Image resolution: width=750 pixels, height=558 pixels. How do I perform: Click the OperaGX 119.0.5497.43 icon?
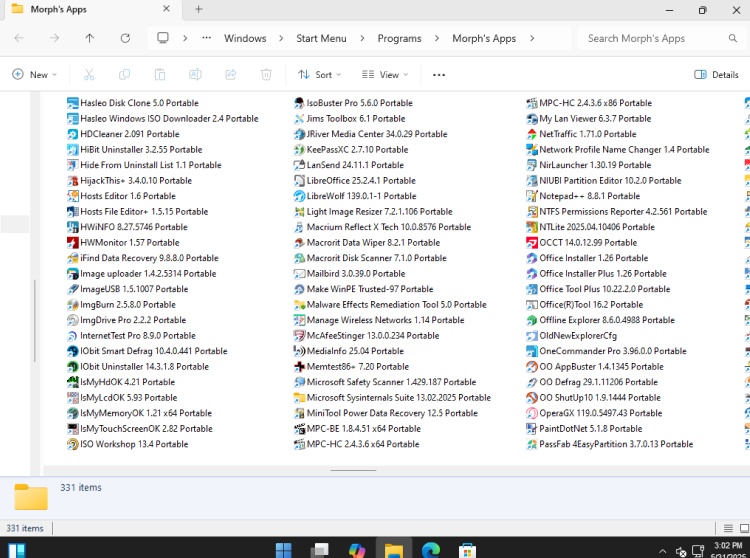[x=532, y=413]
